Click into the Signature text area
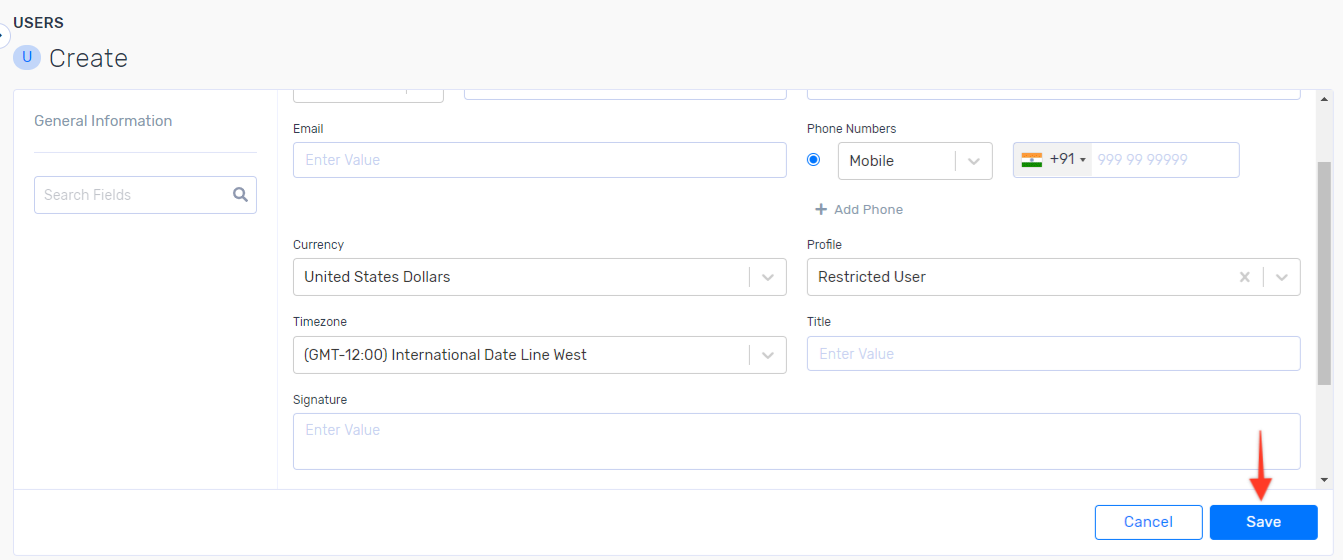The width and height of the screenshot is (1343, 560). (x=796, y=441)
